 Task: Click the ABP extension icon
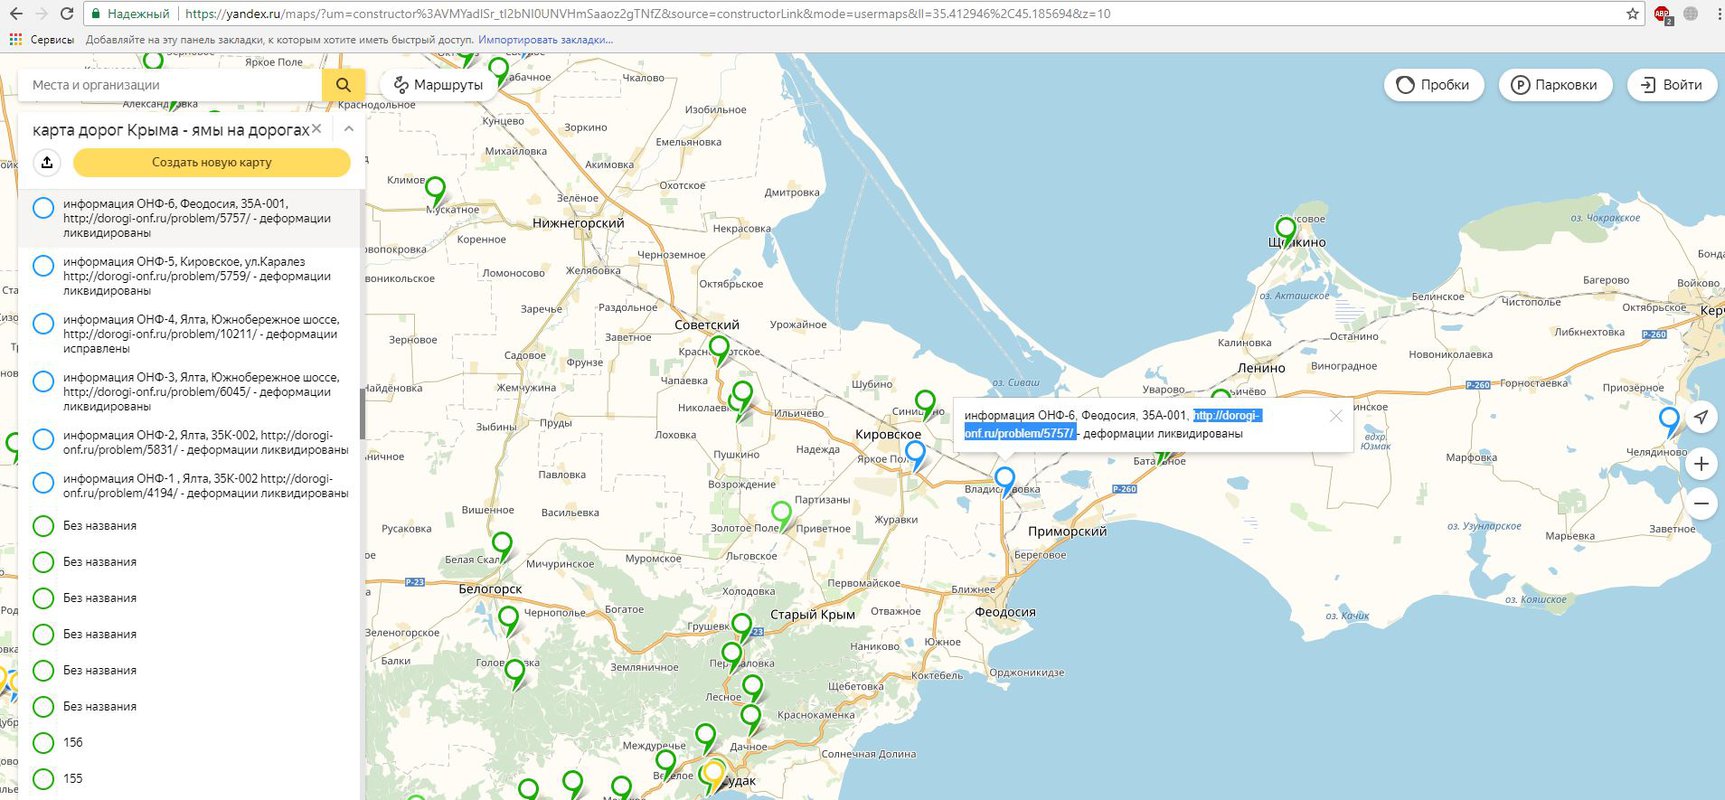click(1662, 14)
